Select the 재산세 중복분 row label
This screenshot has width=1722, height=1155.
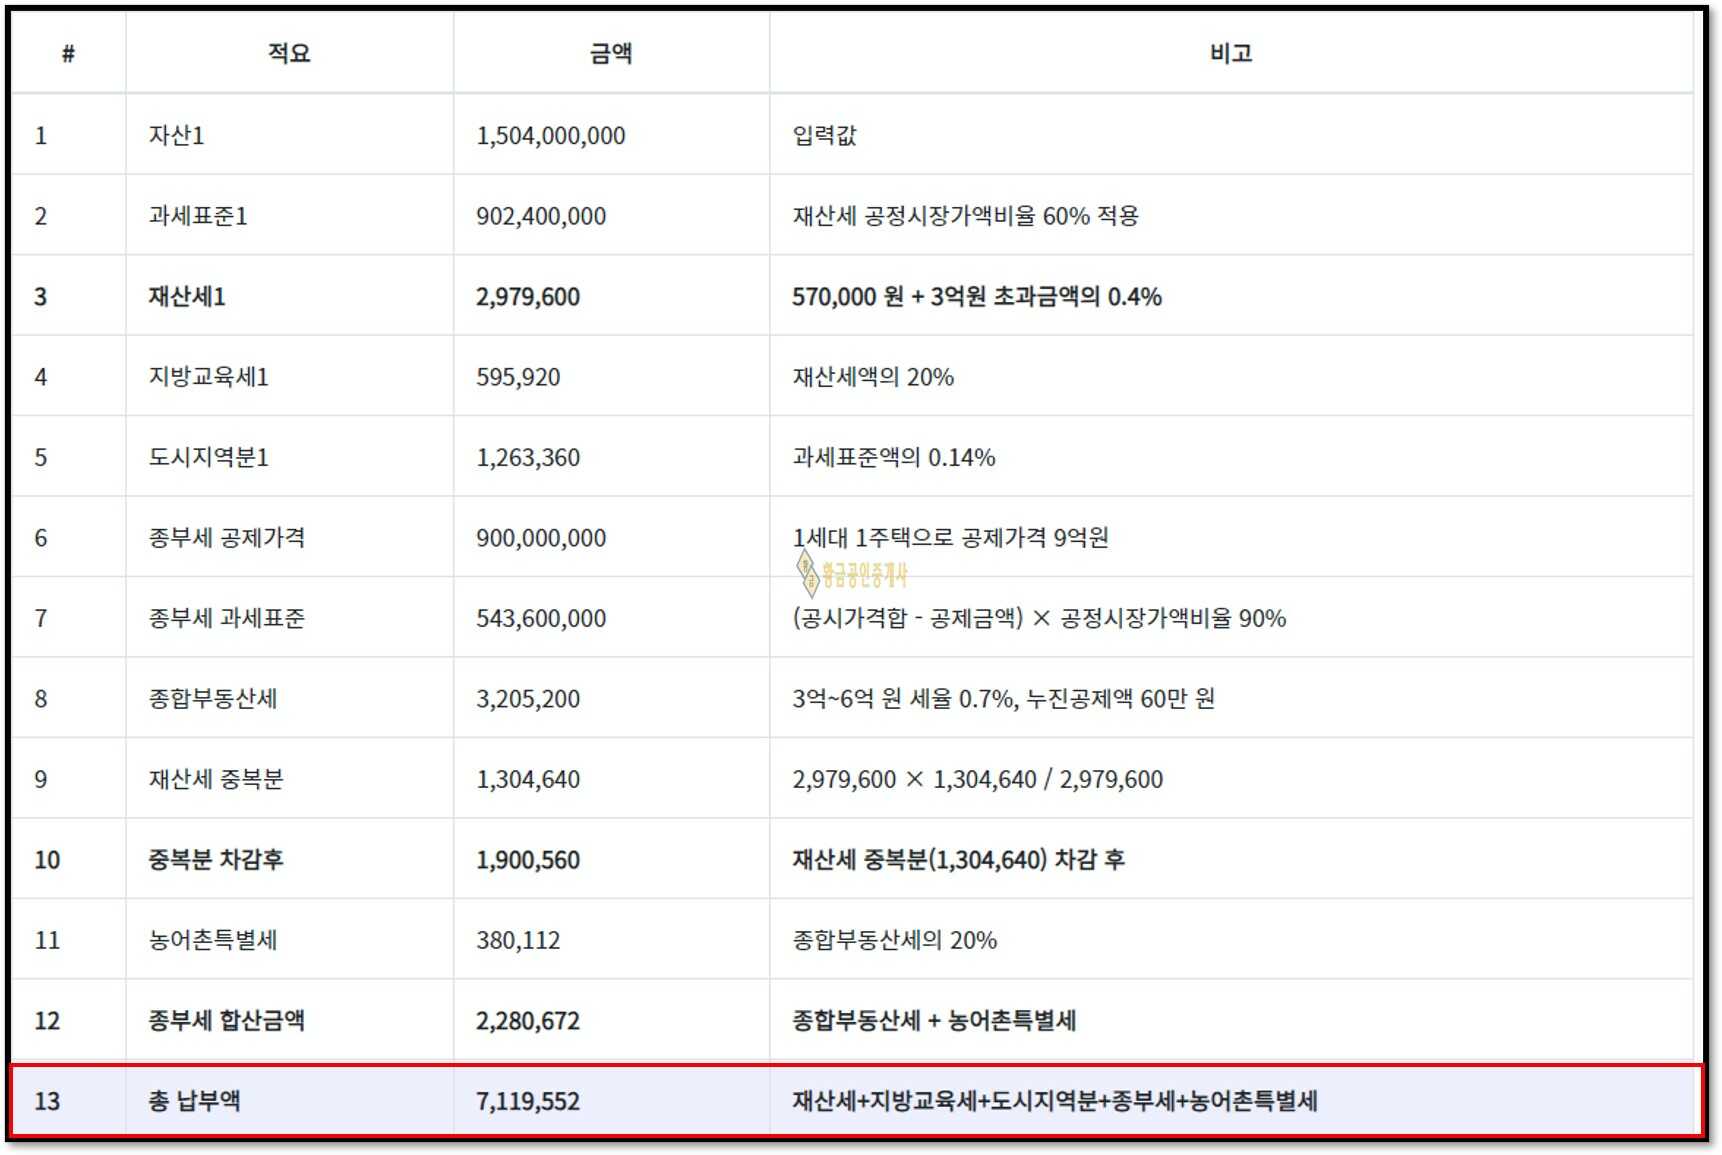click(x=216, y=779)
